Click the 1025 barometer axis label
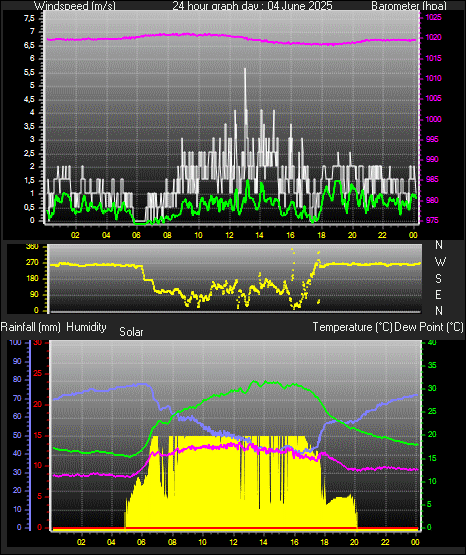Screen dimensions: 466x555 433,17
